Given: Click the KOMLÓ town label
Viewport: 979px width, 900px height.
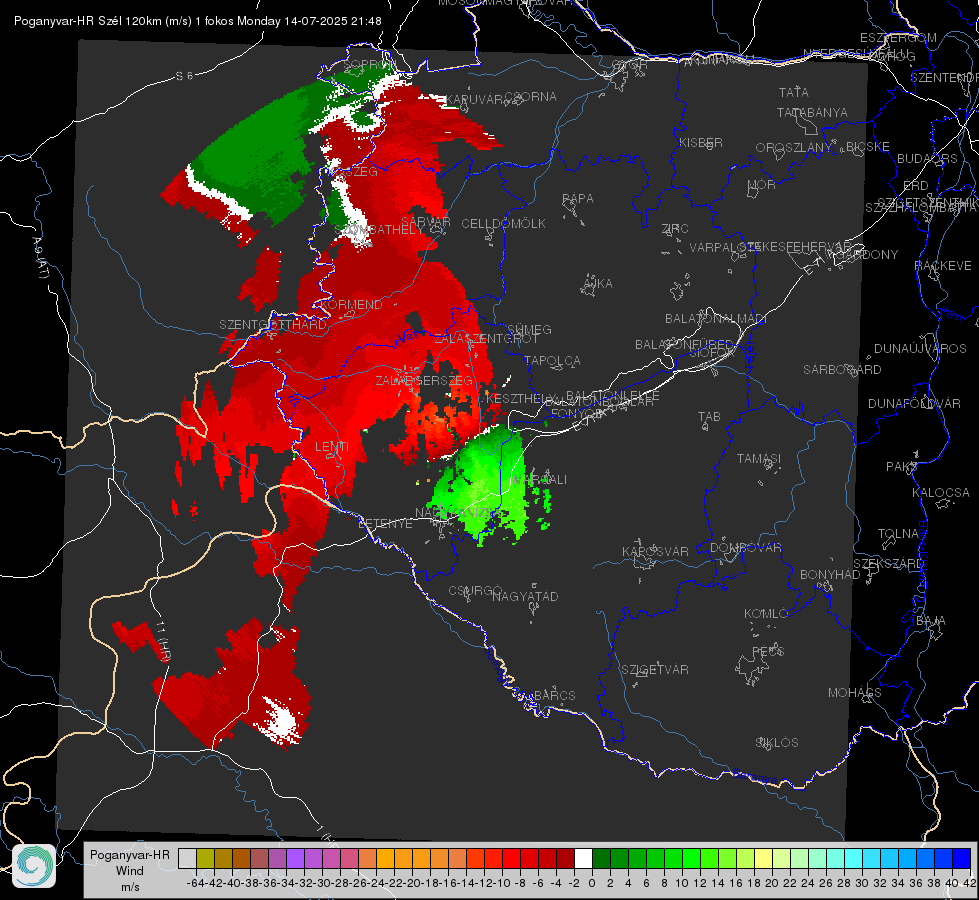Looking at the screenshot, I should (766, 614).
